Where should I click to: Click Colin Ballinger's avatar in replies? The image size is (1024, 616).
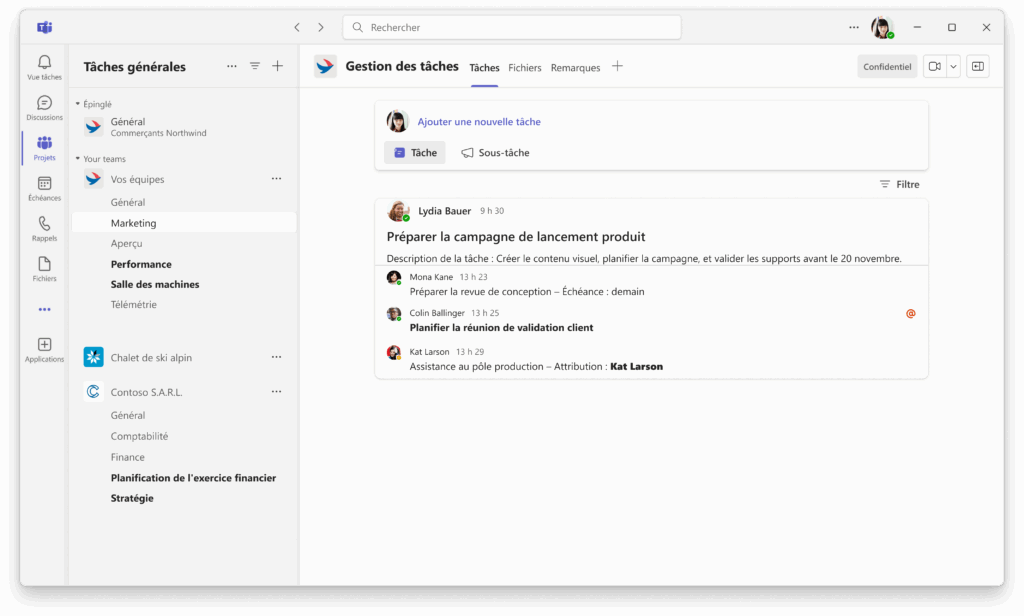394,314
